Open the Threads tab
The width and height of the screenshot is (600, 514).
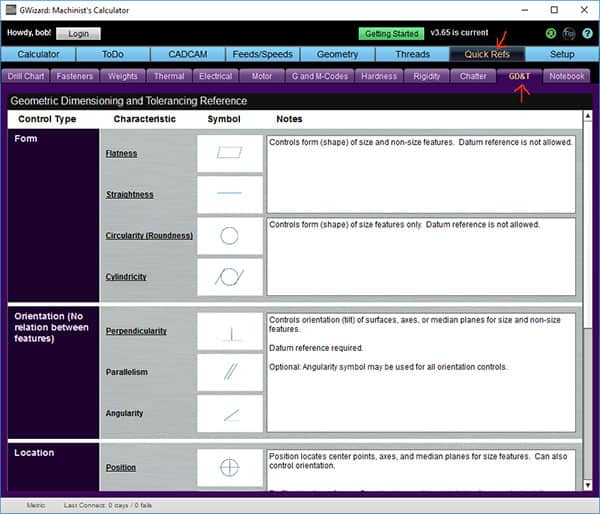(x=412, y=54)
